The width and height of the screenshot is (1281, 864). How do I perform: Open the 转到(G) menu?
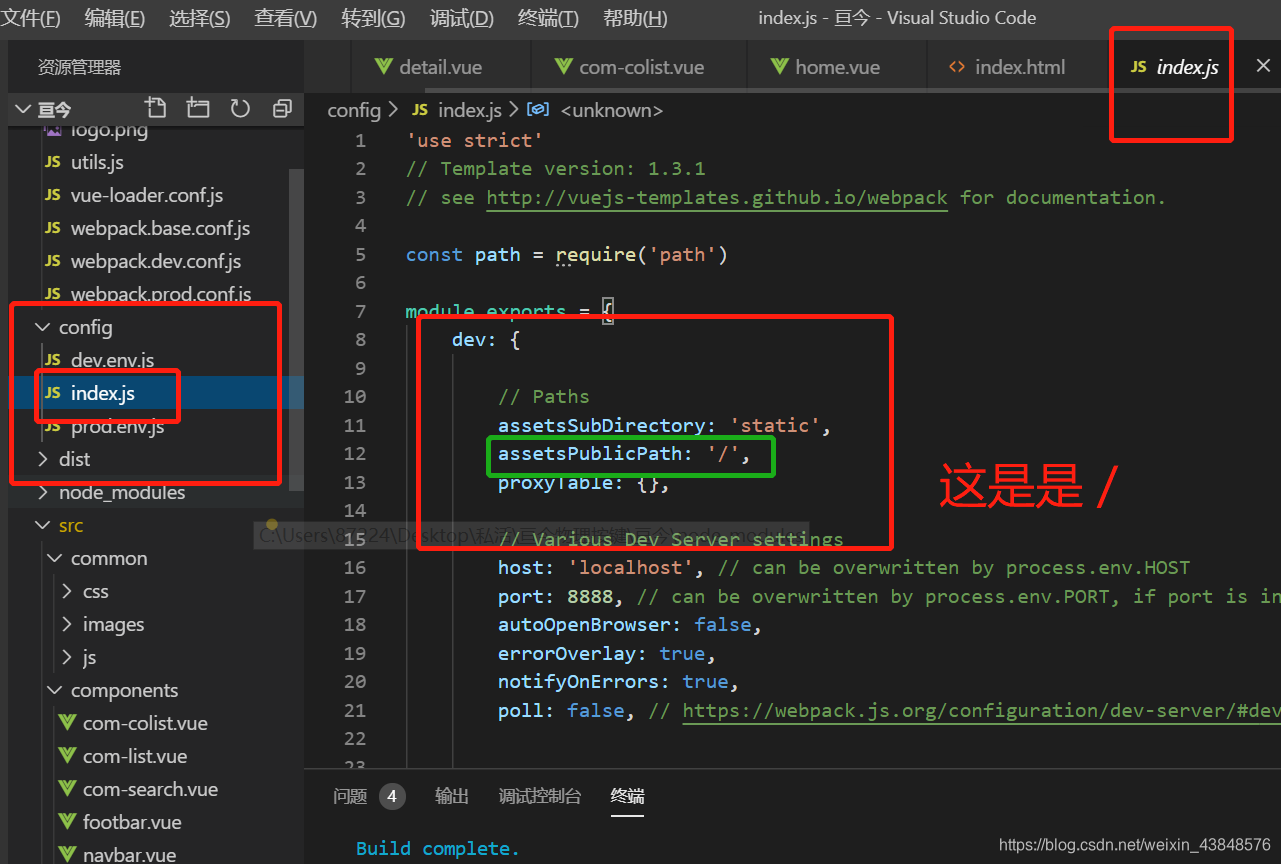(x=373, y=18)
